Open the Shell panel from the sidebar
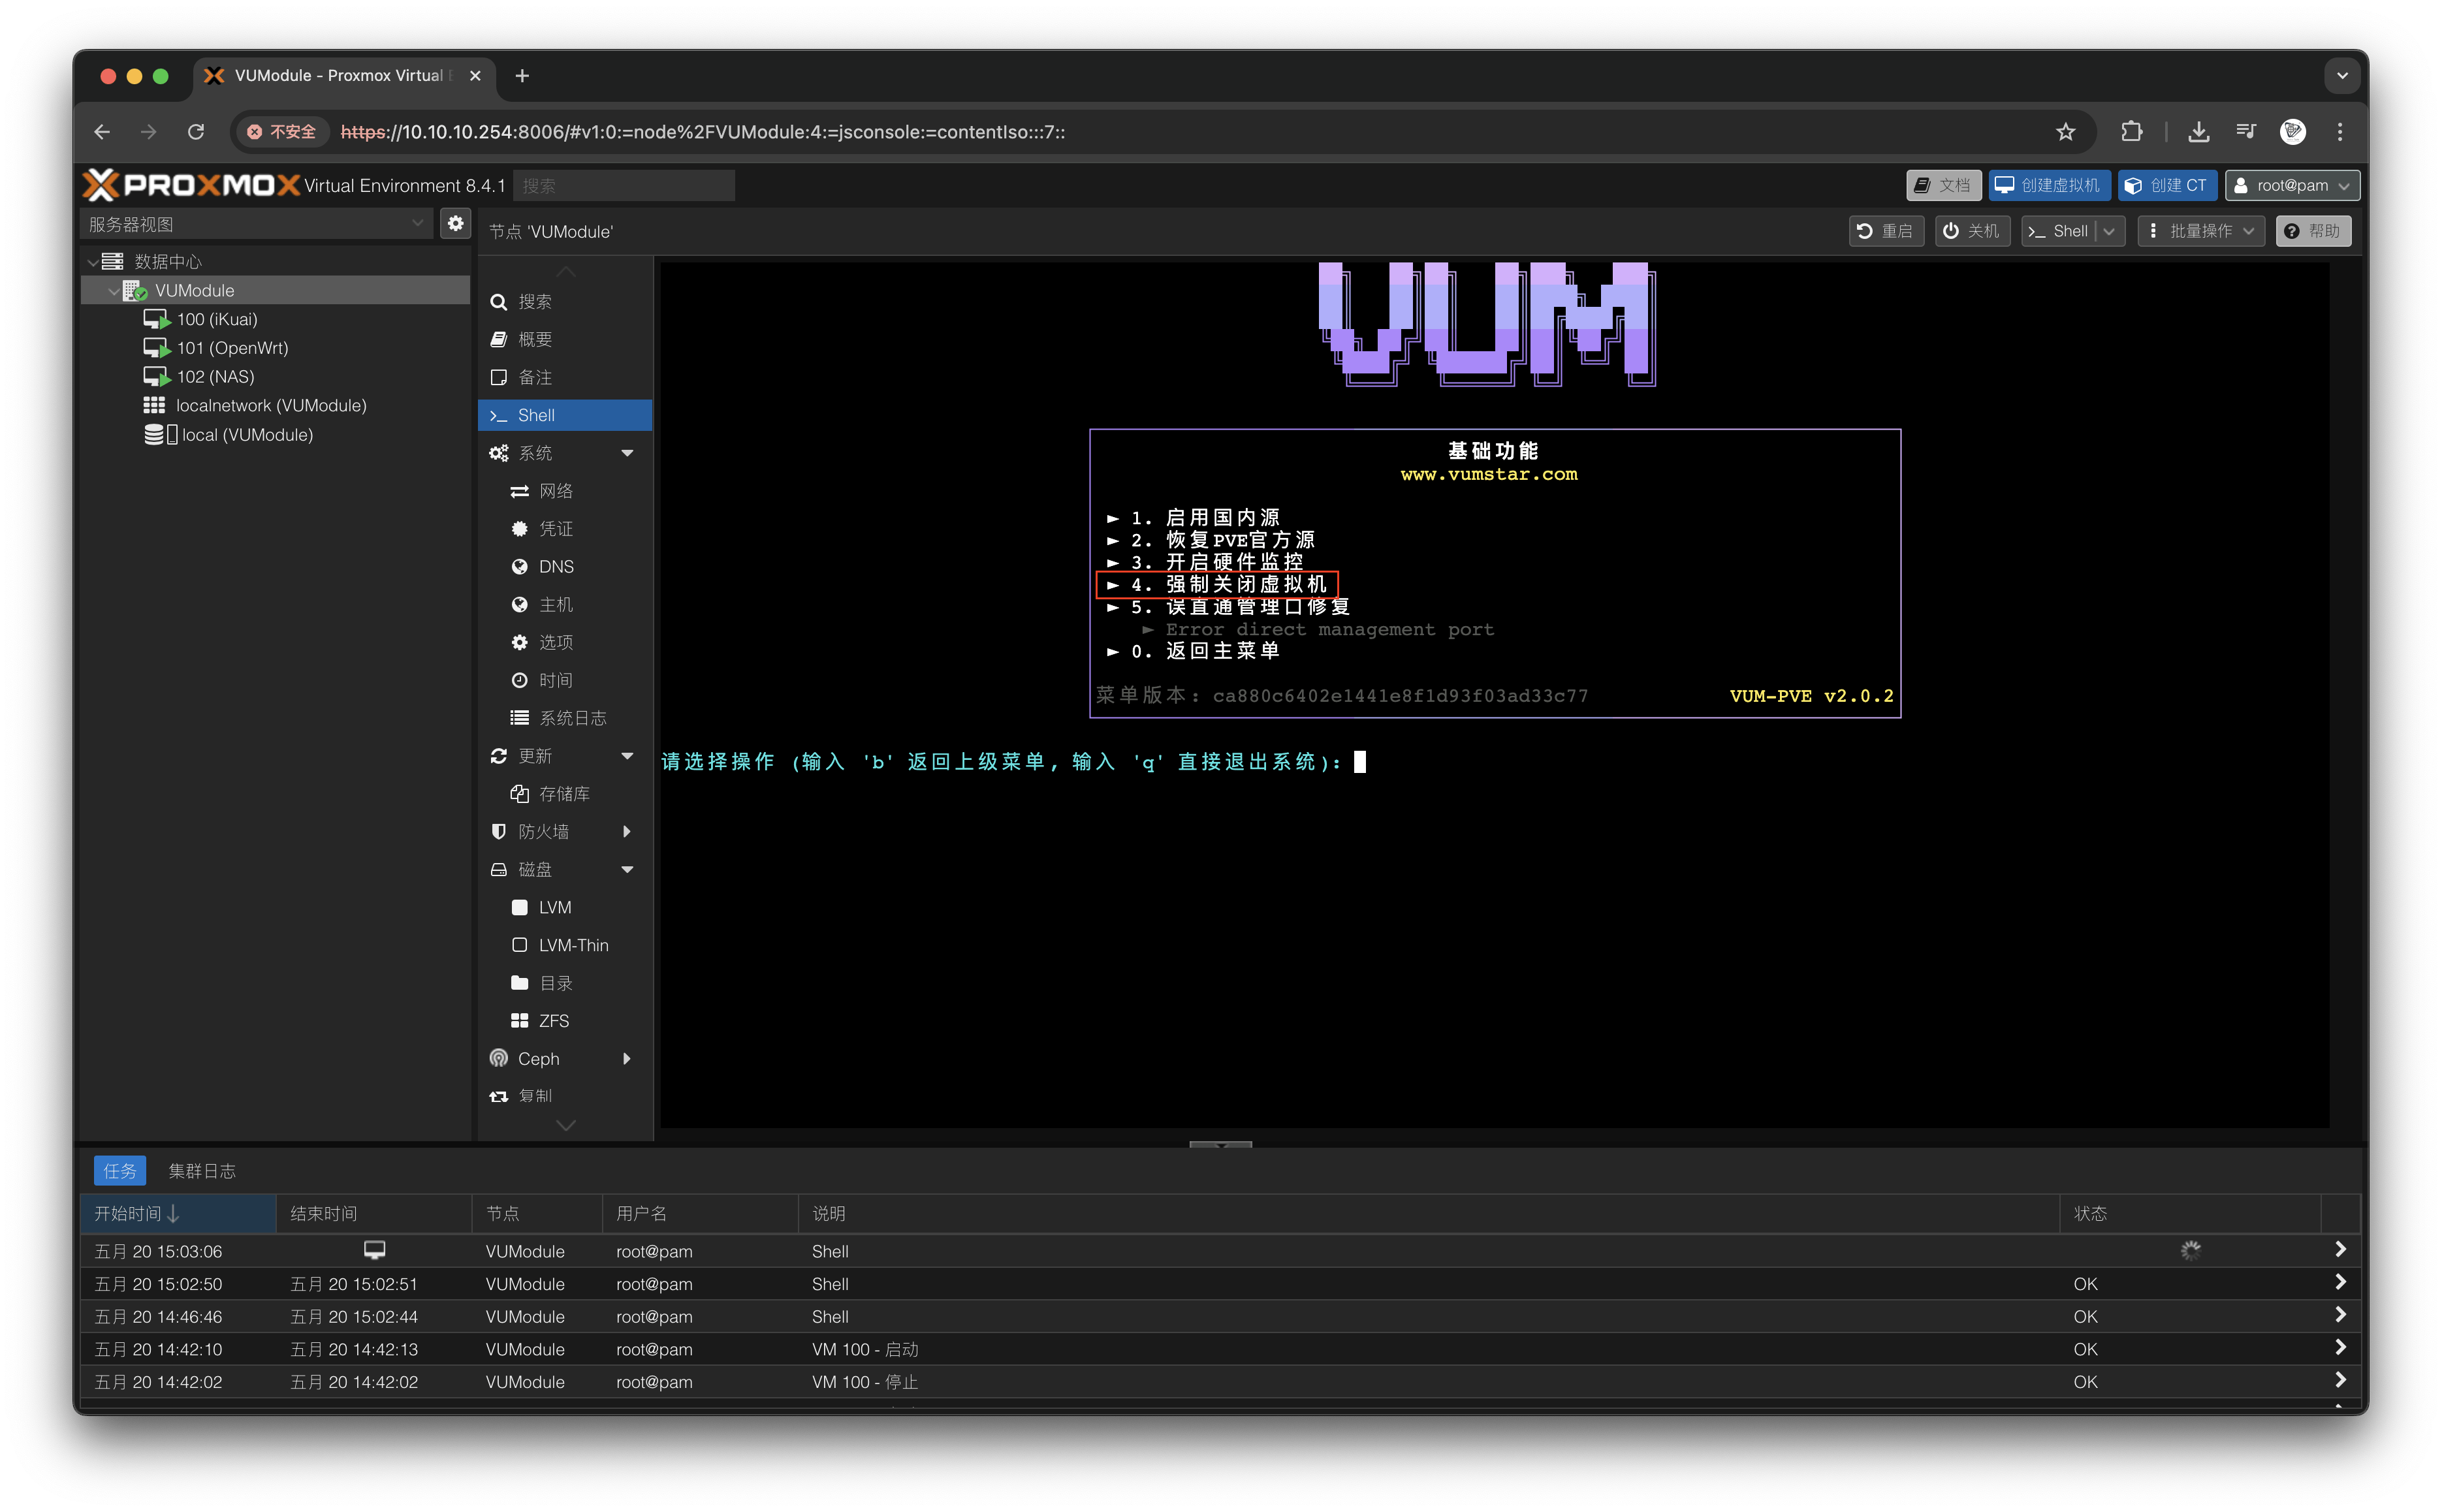 pos(536,415)
